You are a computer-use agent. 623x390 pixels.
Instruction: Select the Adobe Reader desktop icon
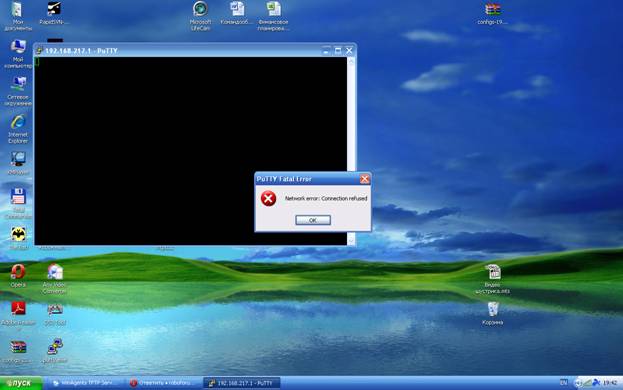pyautogui.click(x=18, y=313)
